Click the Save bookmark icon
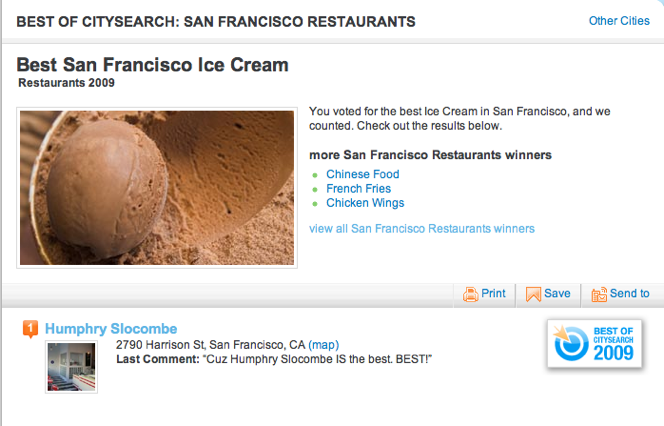The width and height of the screenshot is (664, 426). 533,294
